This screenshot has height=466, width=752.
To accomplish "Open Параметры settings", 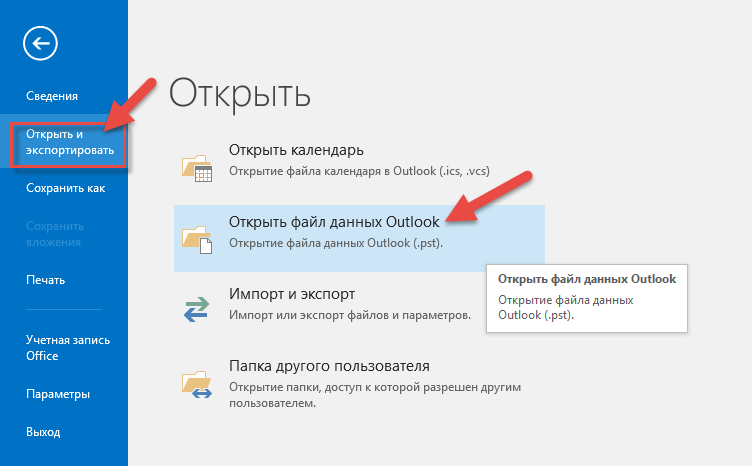I will [58, 394].
